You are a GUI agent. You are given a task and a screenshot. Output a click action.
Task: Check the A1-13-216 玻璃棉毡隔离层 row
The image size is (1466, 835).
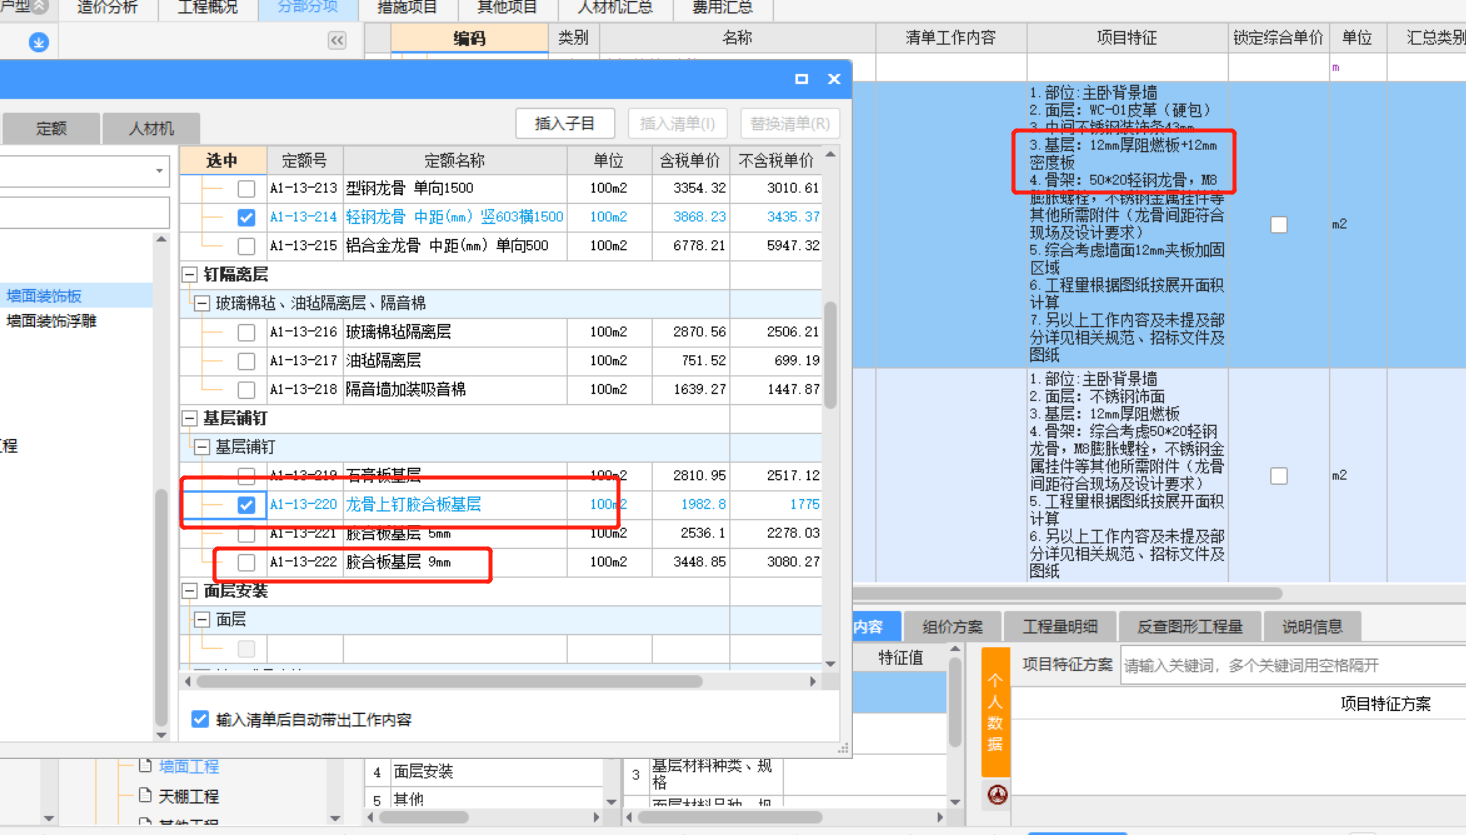[246, 332]
